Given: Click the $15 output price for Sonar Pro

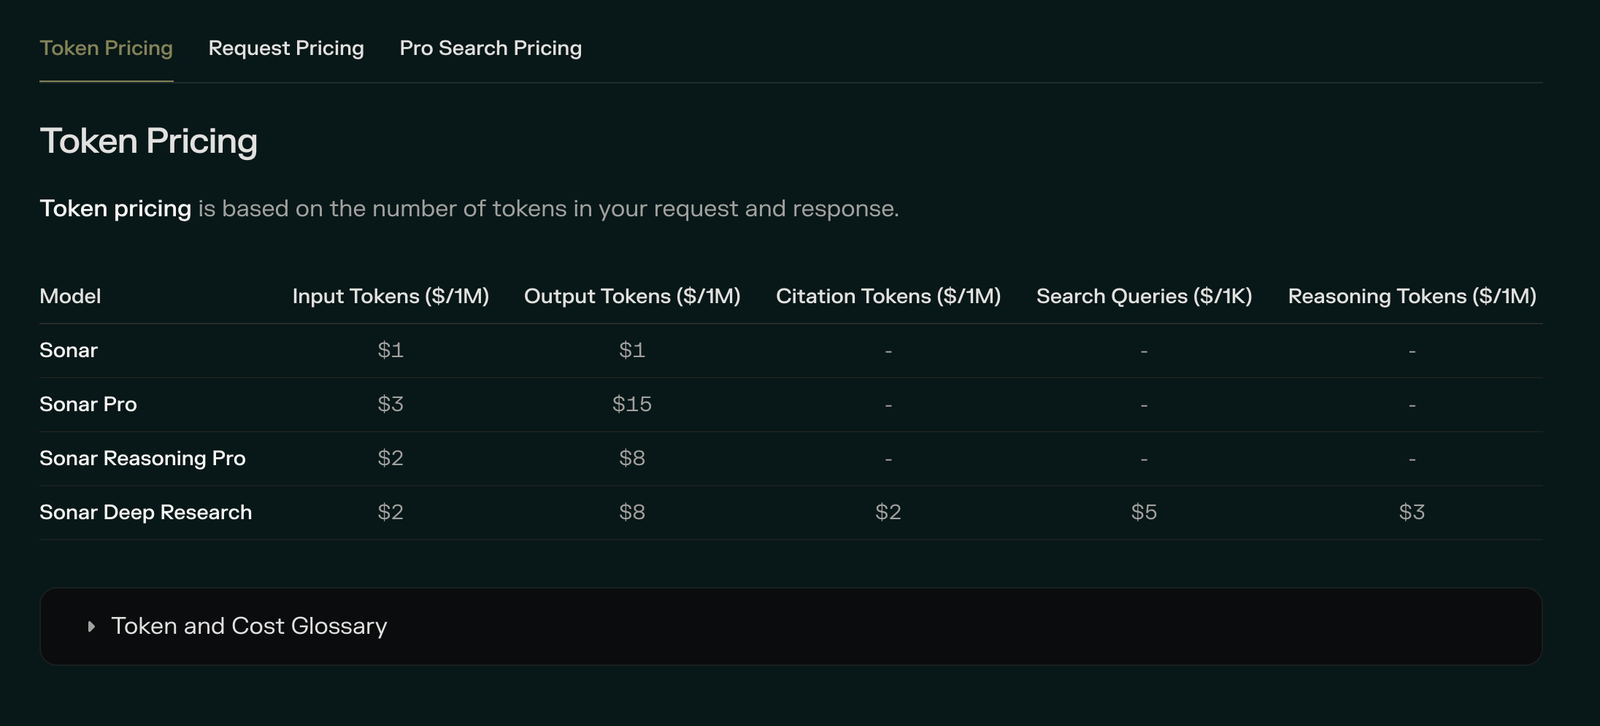Looking at the screenshot, I should click(x=632, y=404).
